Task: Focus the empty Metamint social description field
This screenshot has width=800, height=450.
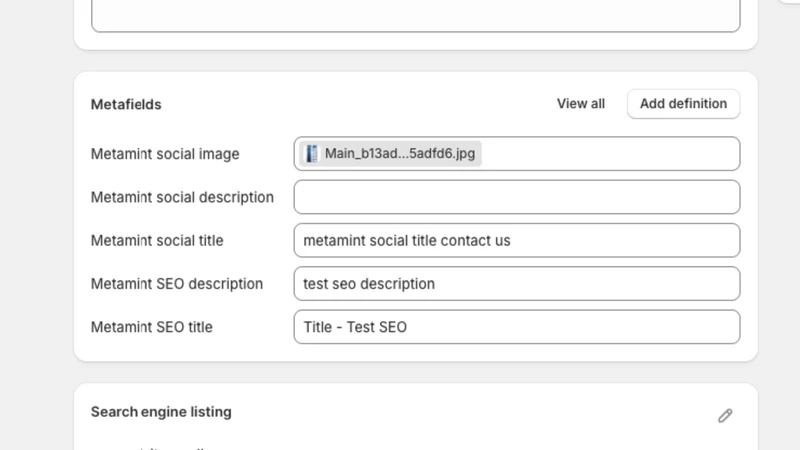Action: pos(517,197)
